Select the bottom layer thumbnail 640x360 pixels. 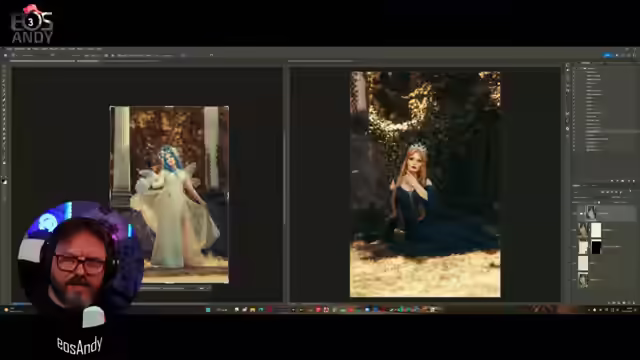[583, 280]
